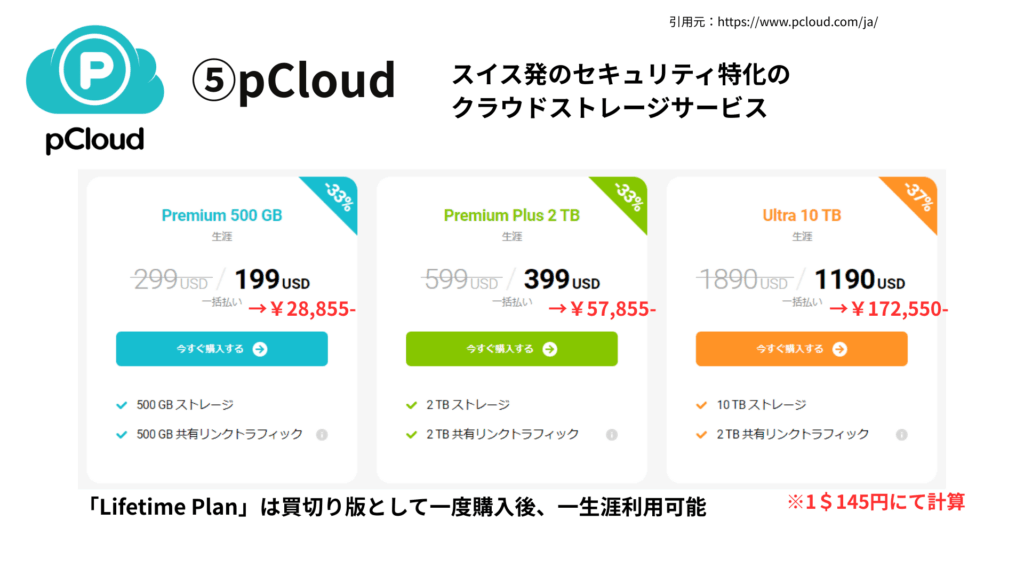
Task: Click the orange -37% discount ribbon
Action: coord(918,200)
